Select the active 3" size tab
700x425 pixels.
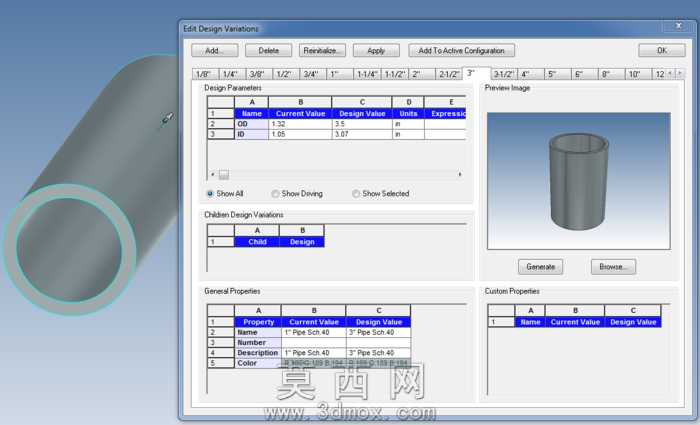coord(476,73)
